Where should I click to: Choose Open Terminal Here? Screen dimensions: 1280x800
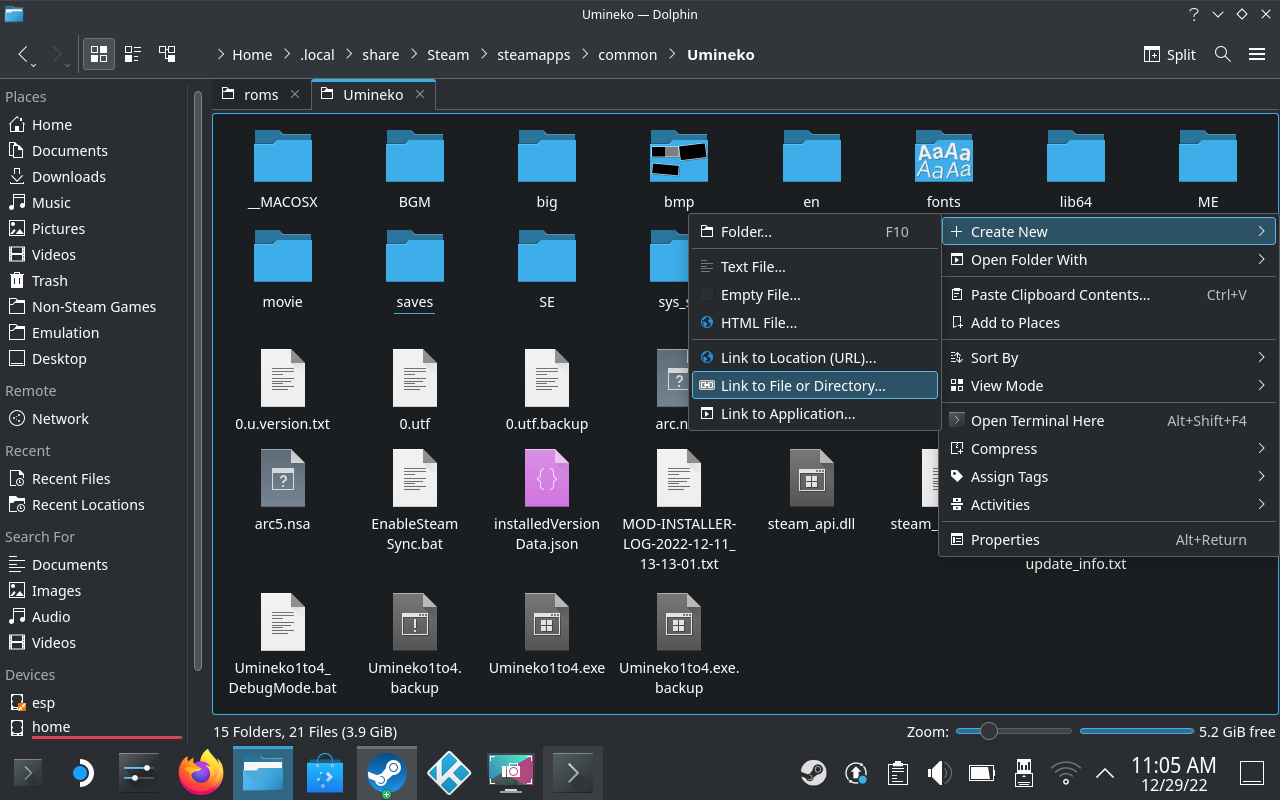(x=1109, y=421)
